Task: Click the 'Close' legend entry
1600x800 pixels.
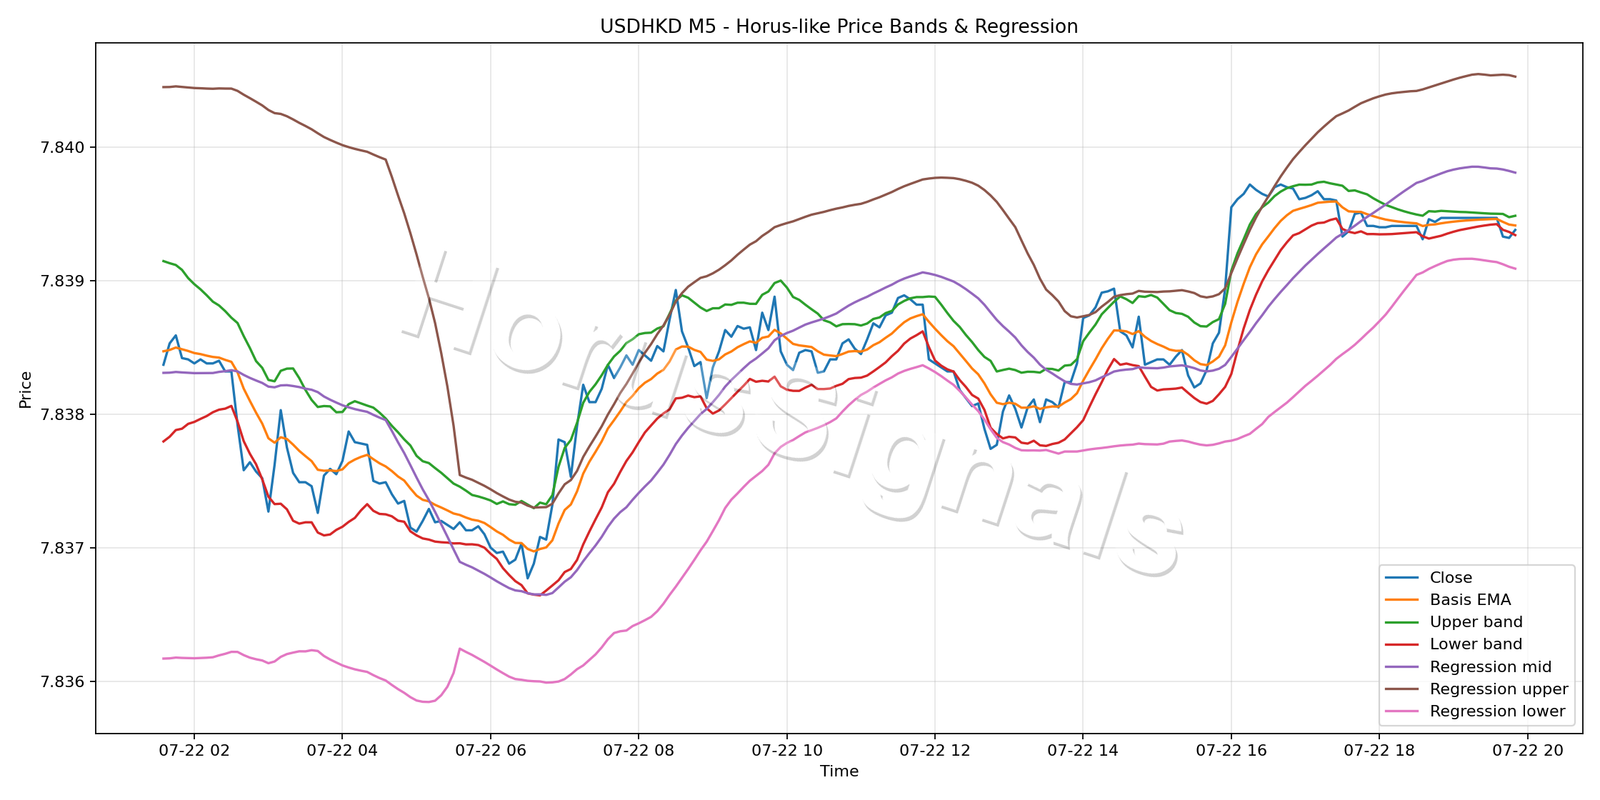Action: click(1450, 578)
